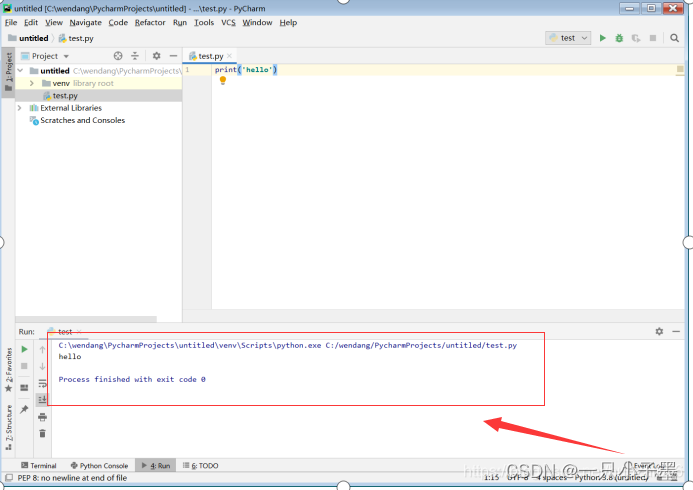Restore layout icon in the Run panel
This screenshot has width=693, height=490.
point(24,387)
